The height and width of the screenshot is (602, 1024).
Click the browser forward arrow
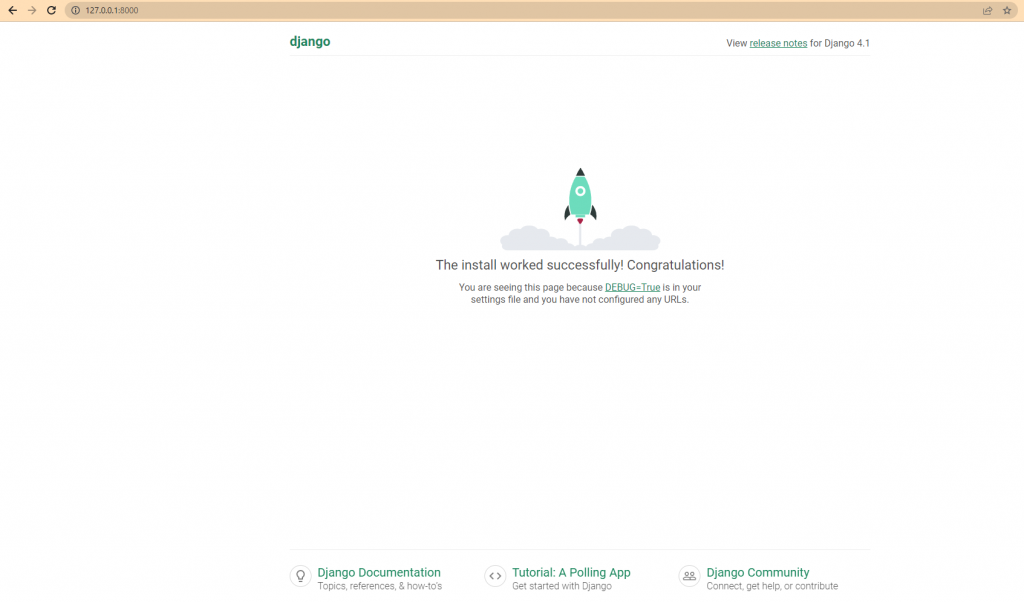point(32,10)
